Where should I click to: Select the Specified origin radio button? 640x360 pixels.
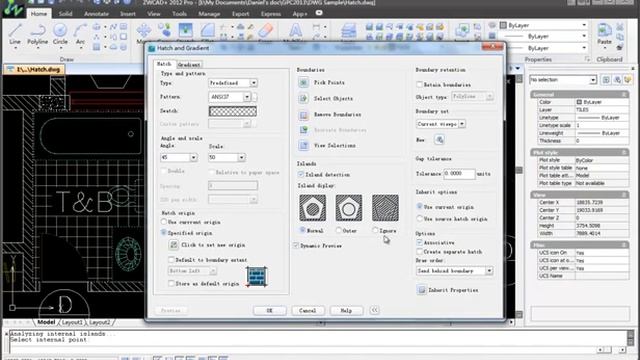164,233
